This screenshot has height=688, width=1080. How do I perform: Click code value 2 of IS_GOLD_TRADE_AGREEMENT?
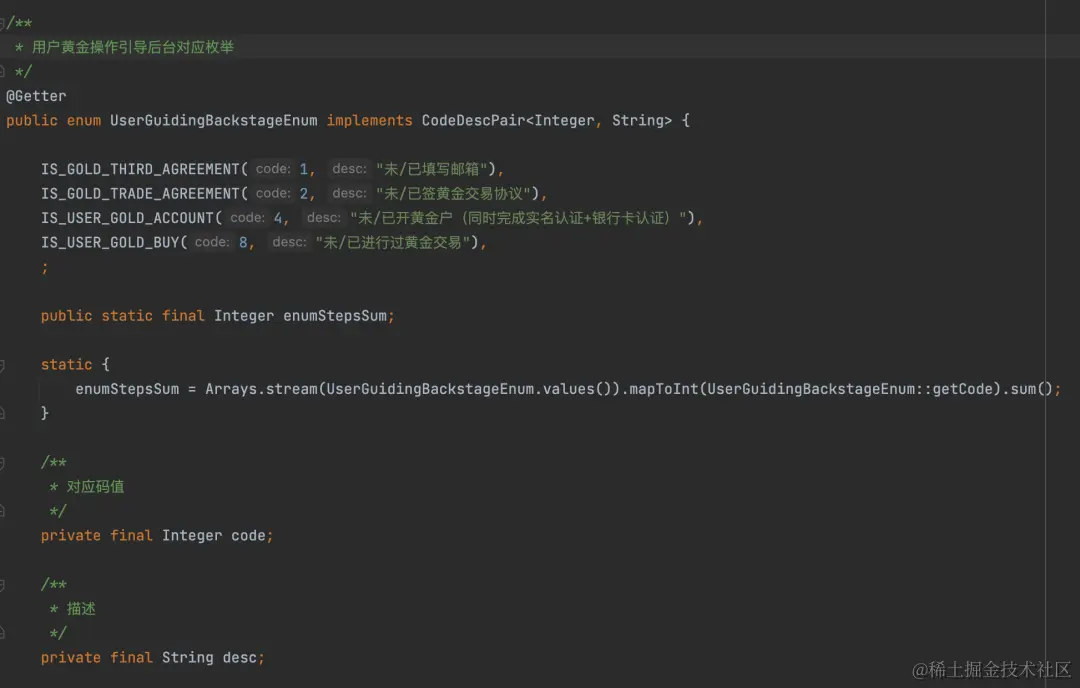304,194
